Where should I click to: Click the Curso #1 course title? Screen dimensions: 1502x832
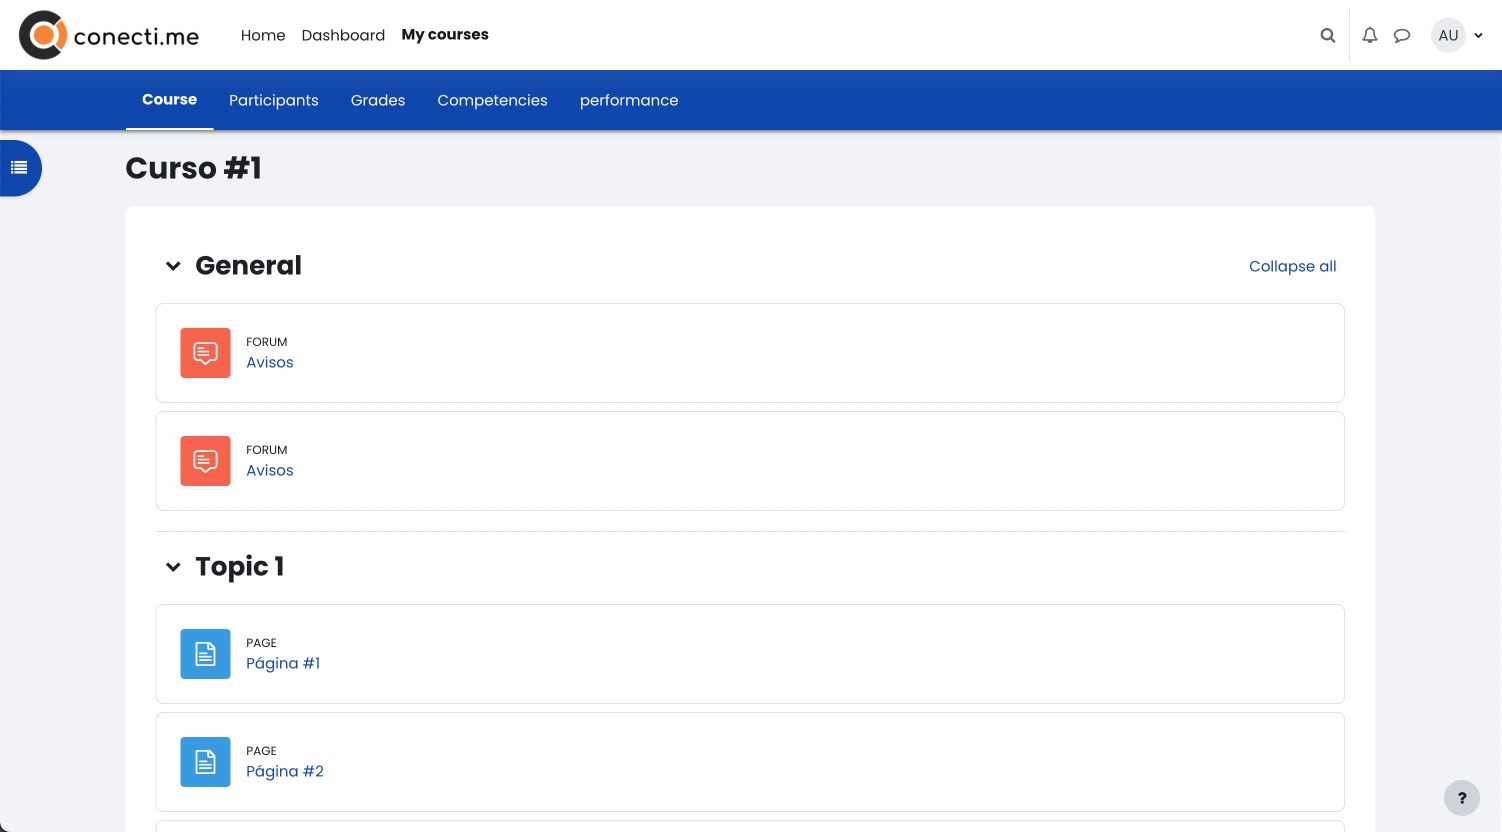tap(193, 168)
